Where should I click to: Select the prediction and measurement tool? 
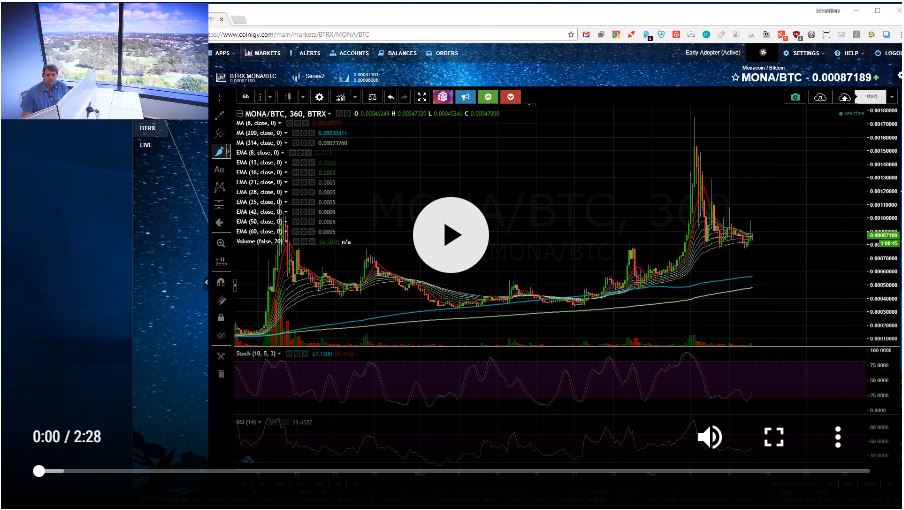(219, 205)
